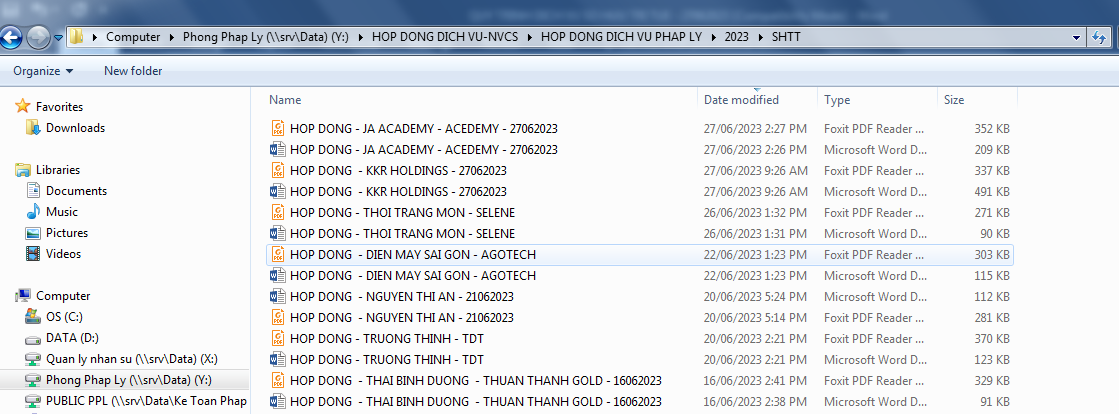
Task: Open the Organize menu
Action: 43,71
